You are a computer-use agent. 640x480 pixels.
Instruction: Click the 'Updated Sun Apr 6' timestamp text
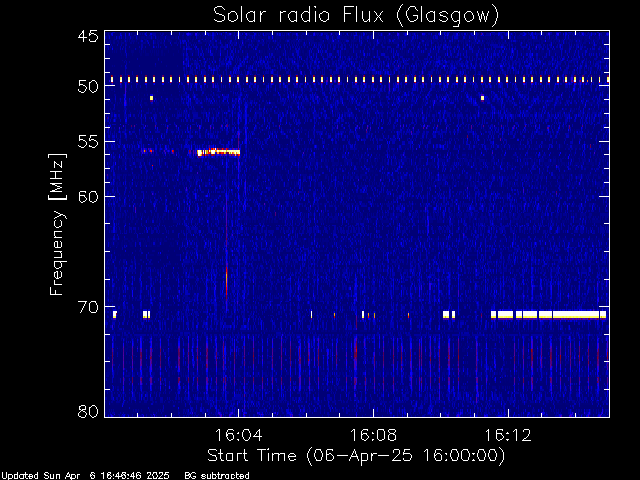[85, 476]
